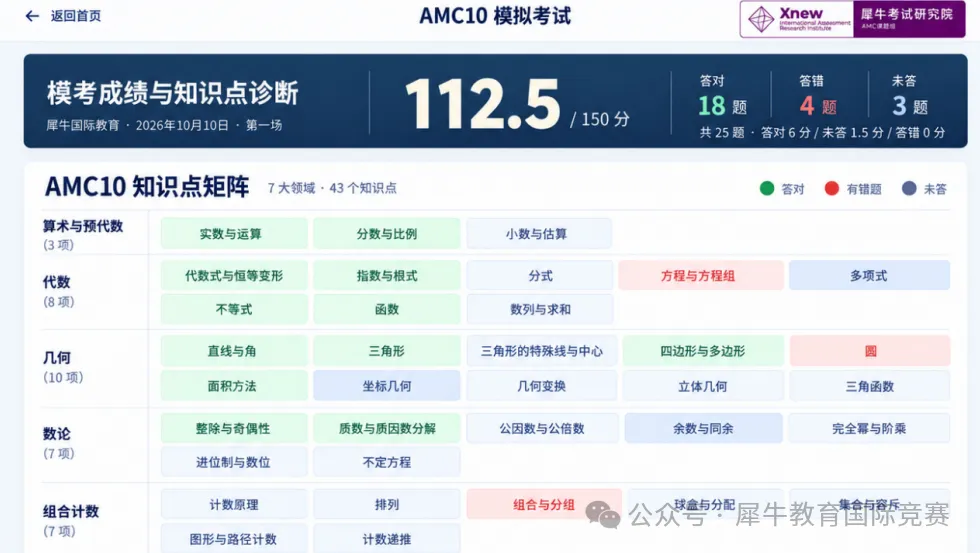The width and height of the screenshot is (980, 553).
Task: Click the 答对 18 题 count
Action: click(x=722, y=97)
